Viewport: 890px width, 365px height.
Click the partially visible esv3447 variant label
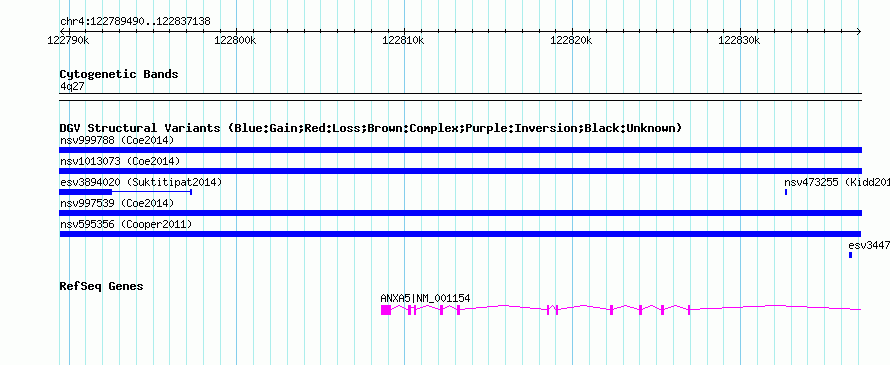click(869, 245)
